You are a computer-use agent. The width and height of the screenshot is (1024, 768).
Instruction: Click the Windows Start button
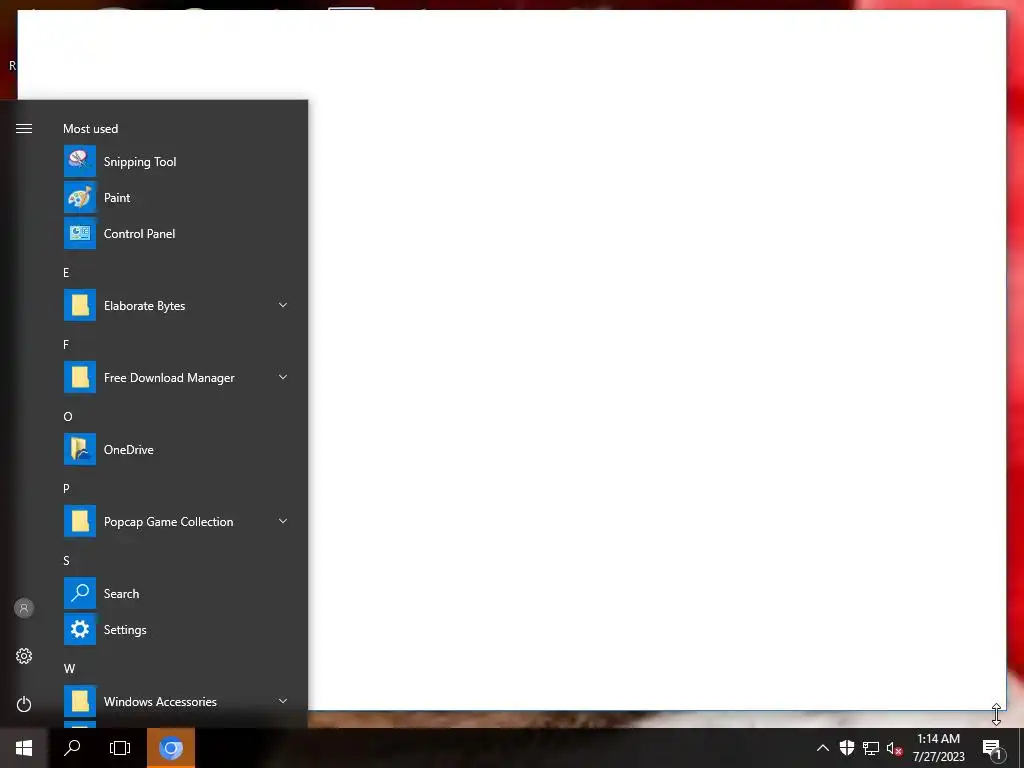[24, 748]
